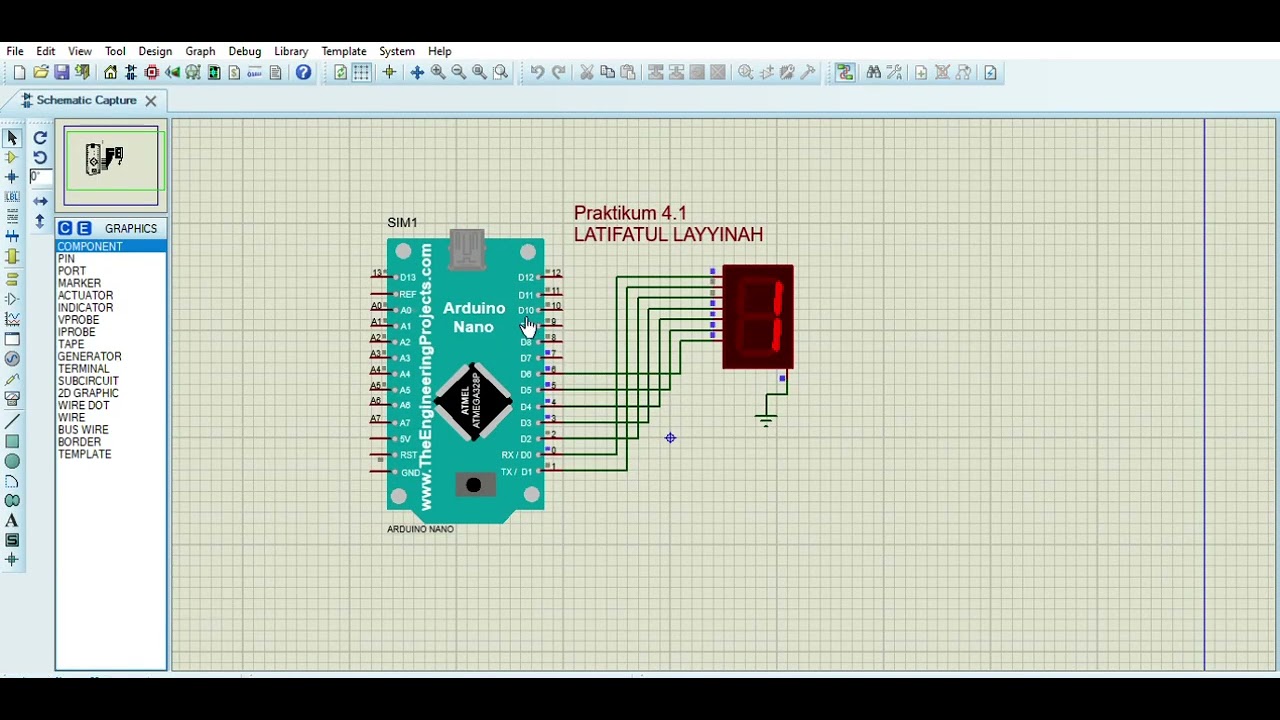Open the Edit menu
This screenshot has height=720, width=1280.
coord(46,51)
